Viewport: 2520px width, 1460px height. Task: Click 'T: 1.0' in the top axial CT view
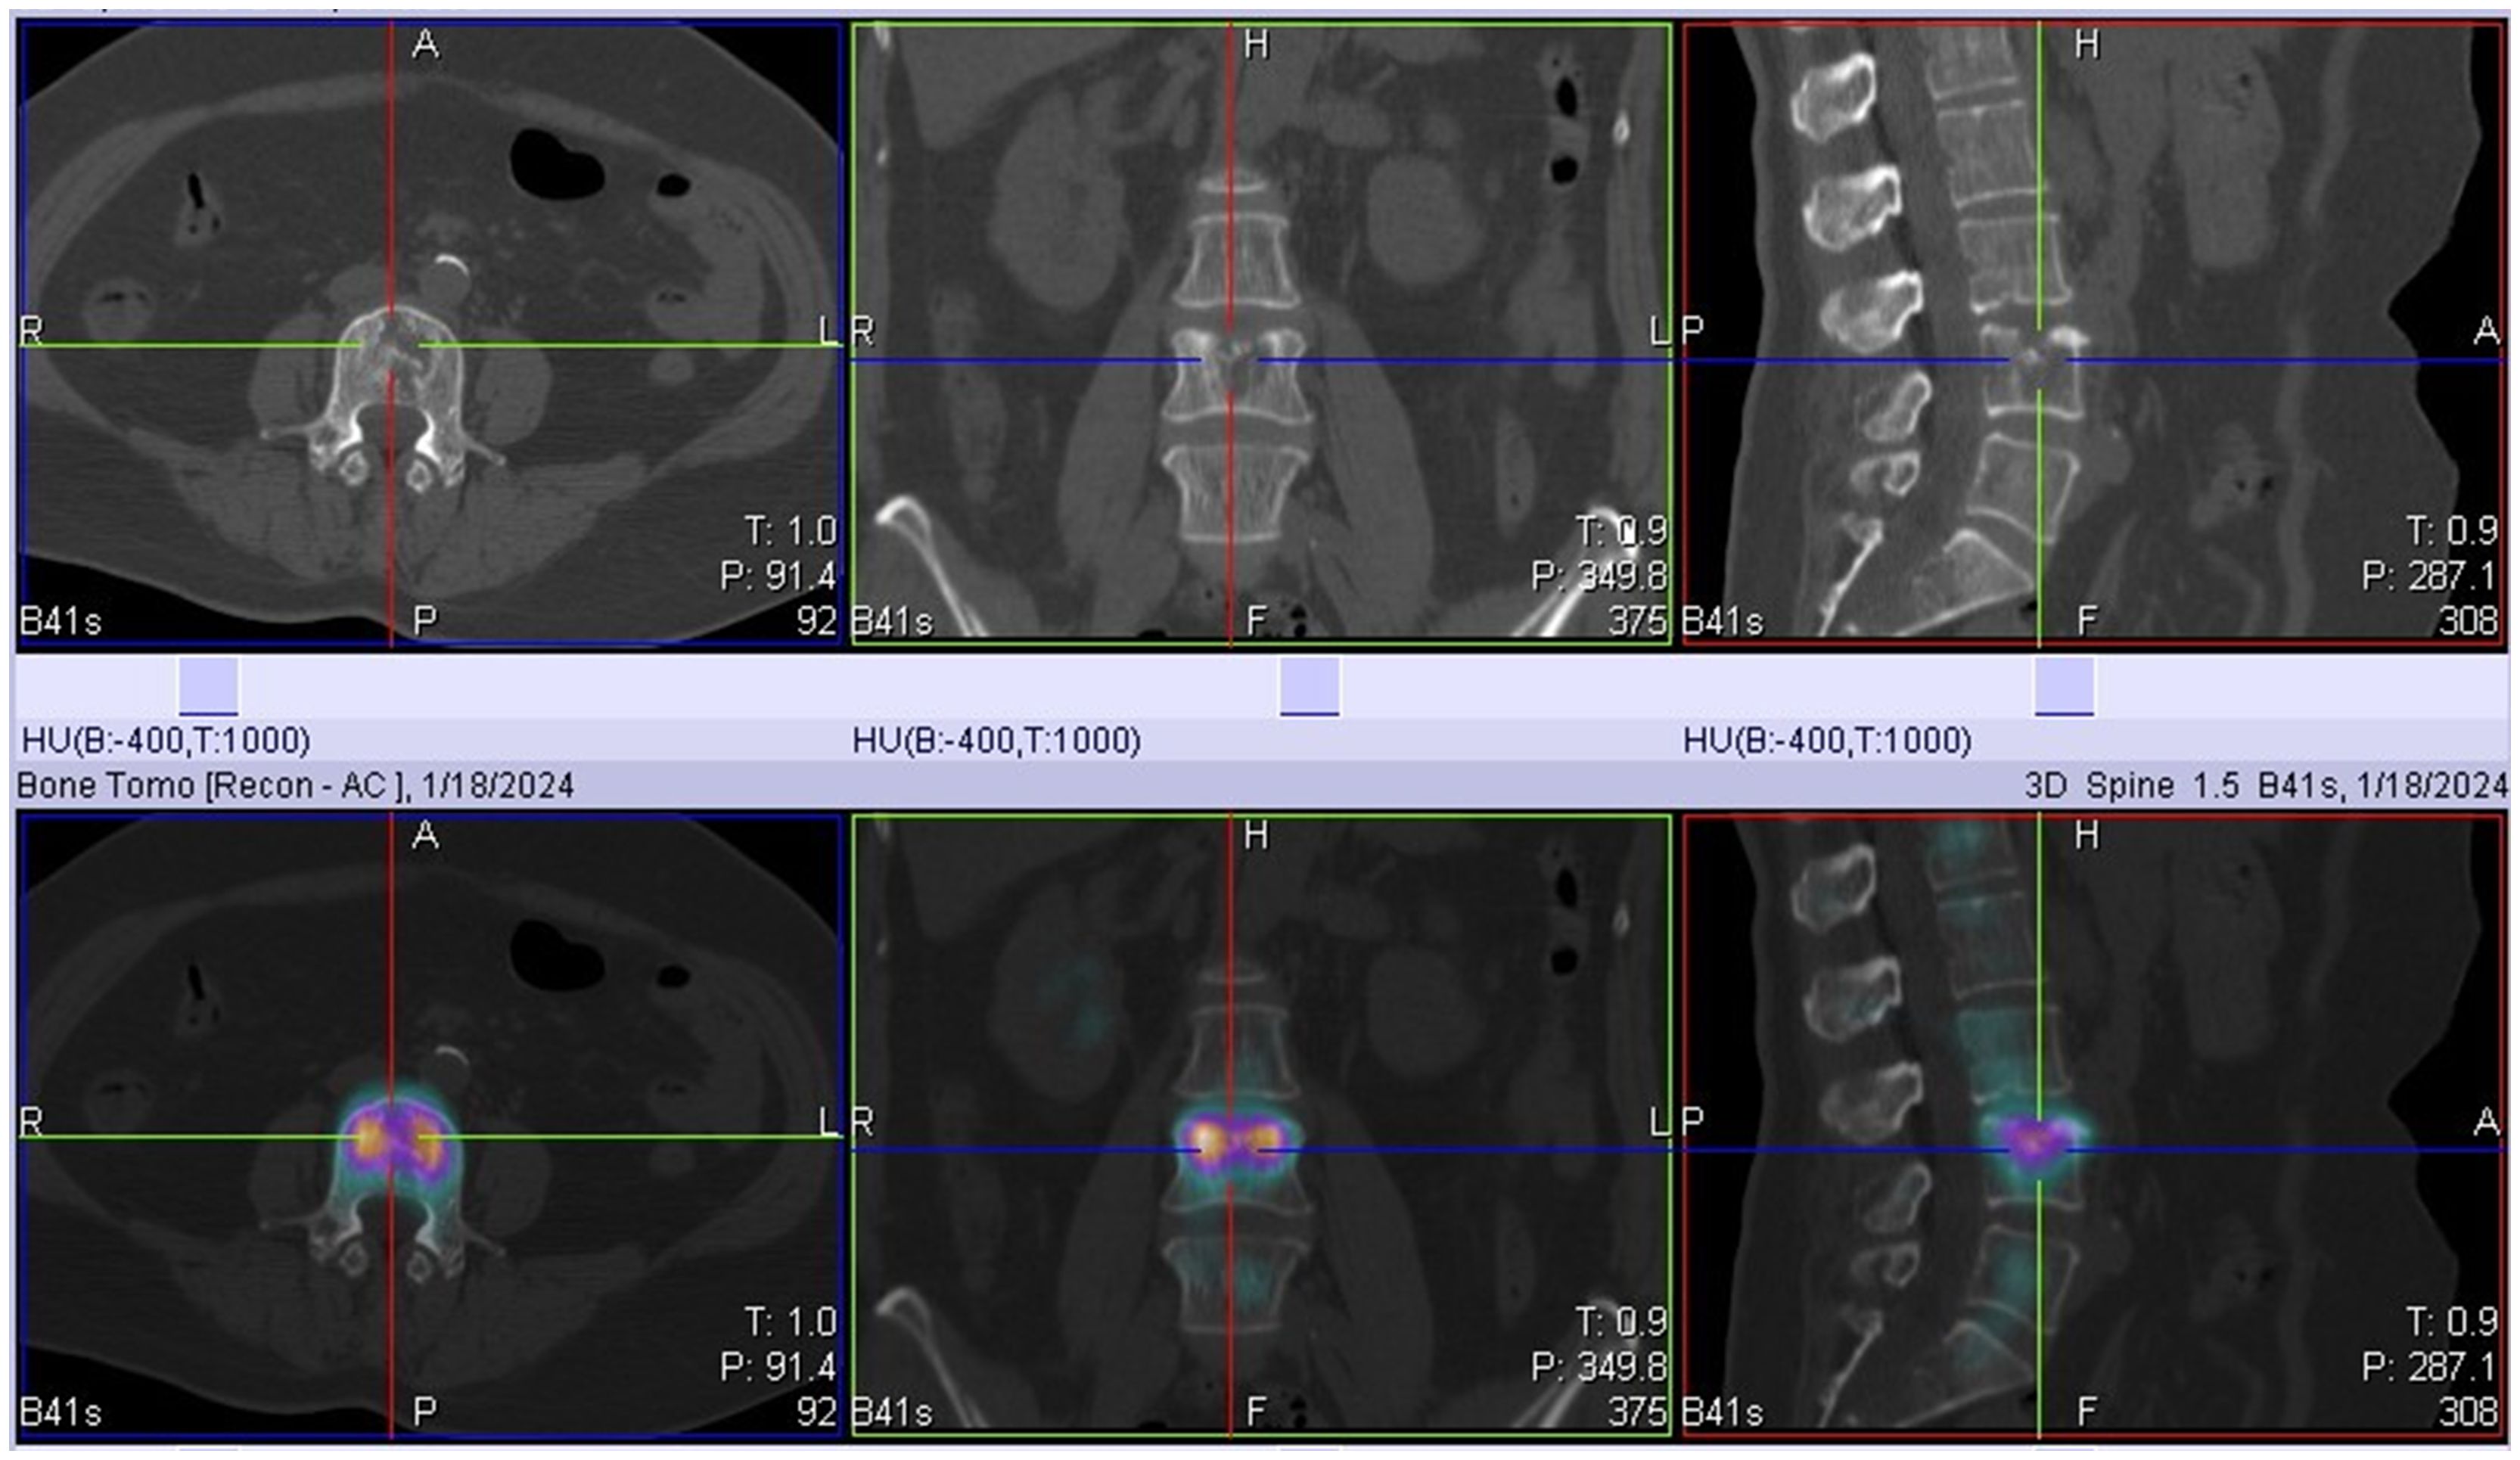coord(790,531)
